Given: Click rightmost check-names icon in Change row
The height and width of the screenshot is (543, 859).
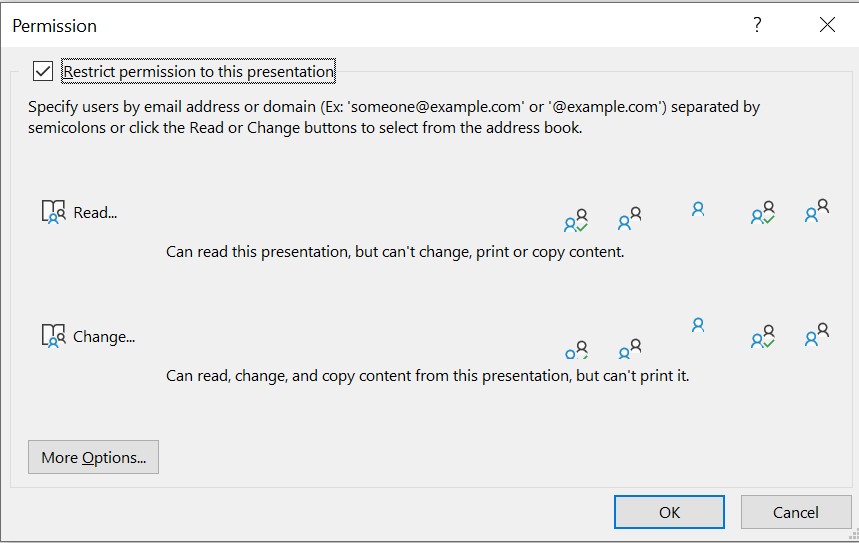Looking at the screenshot, I should click(763, 336).
